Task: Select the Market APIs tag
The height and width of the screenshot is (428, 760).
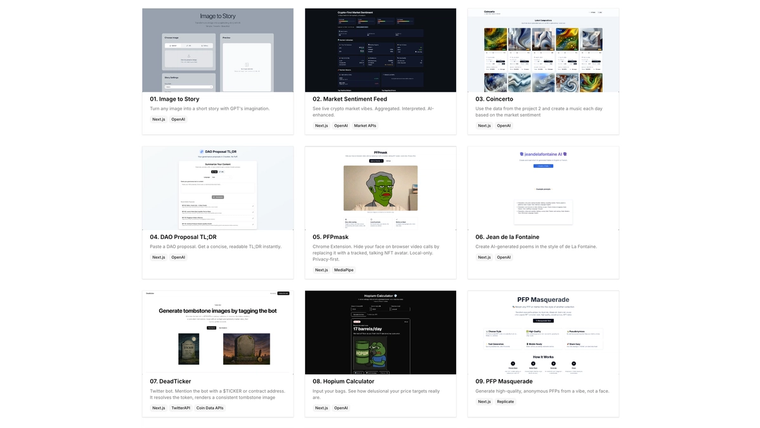Action: point(365,126)
